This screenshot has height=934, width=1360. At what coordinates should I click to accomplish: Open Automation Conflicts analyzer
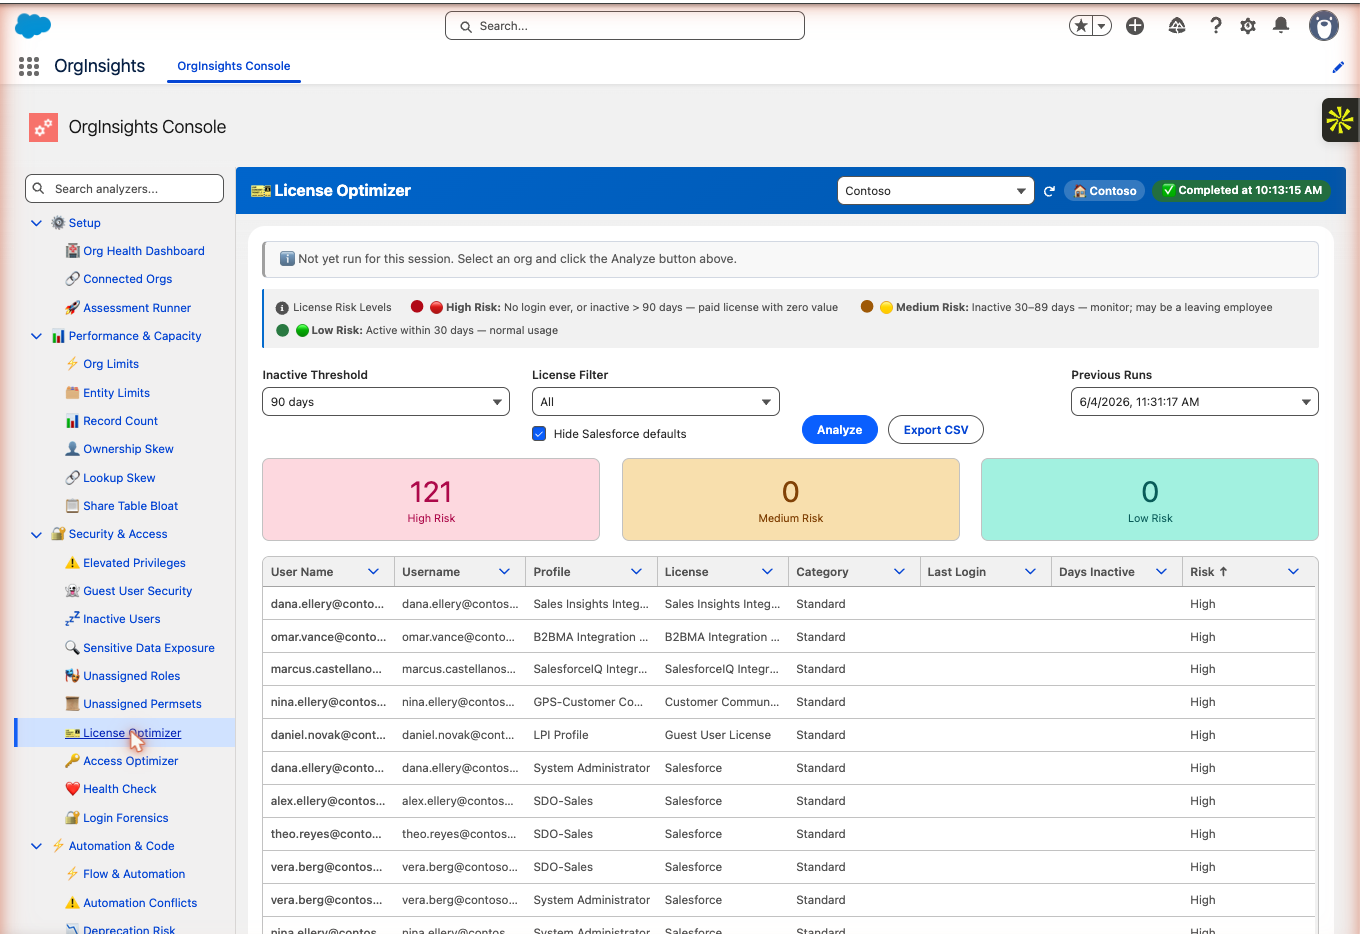(x=140, y=903)
